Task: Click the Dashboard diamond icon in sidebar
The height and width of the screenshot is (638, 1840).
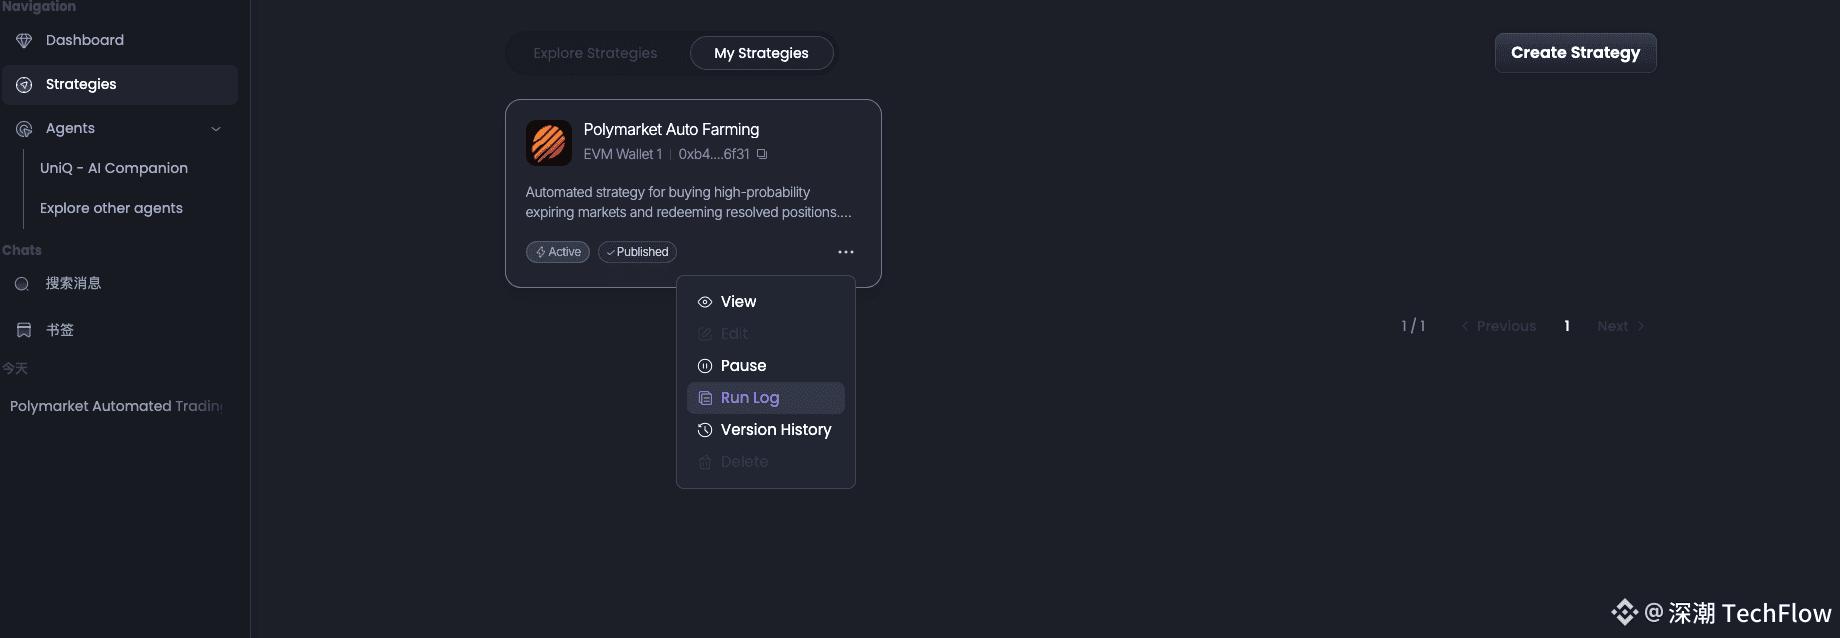Action: point(24,41)
